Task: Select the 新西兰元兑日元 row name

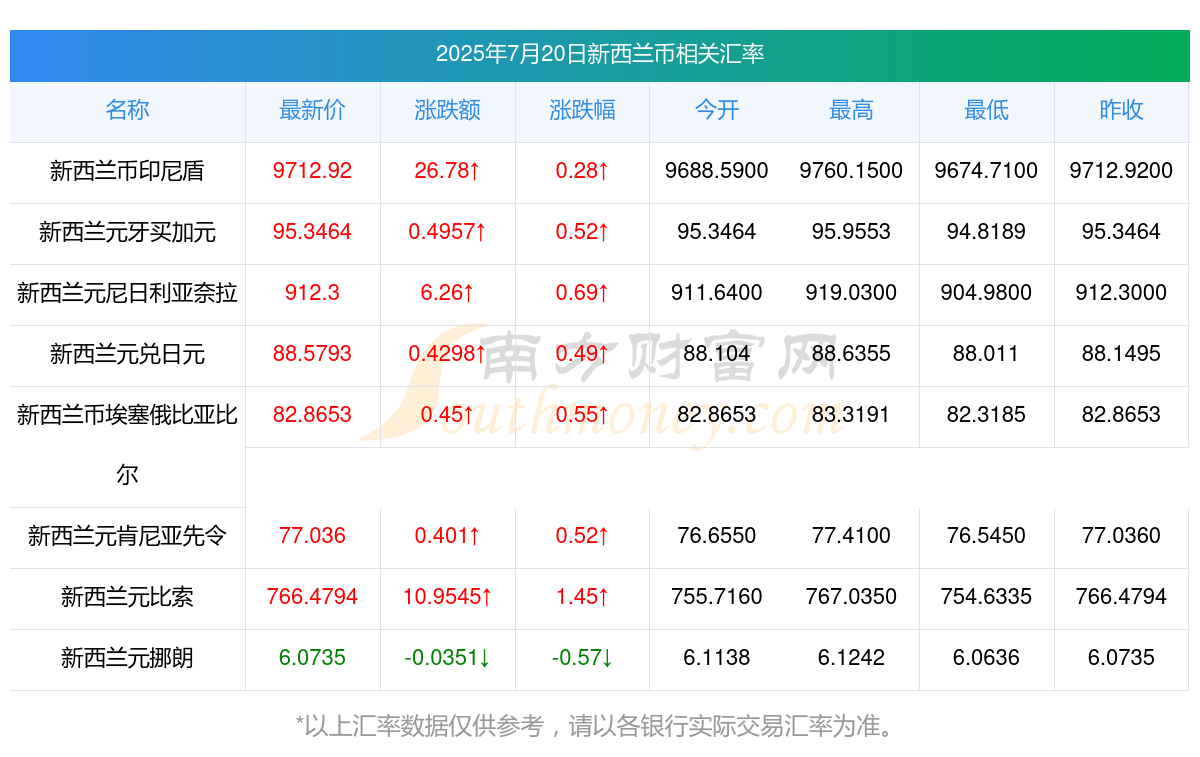Action: [127, 354]
